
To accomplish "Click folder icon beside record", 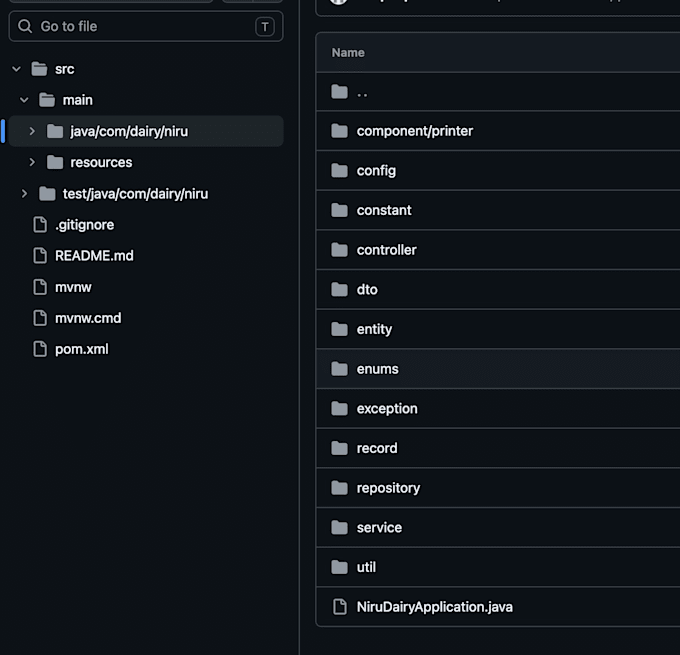I will (340, 448).
